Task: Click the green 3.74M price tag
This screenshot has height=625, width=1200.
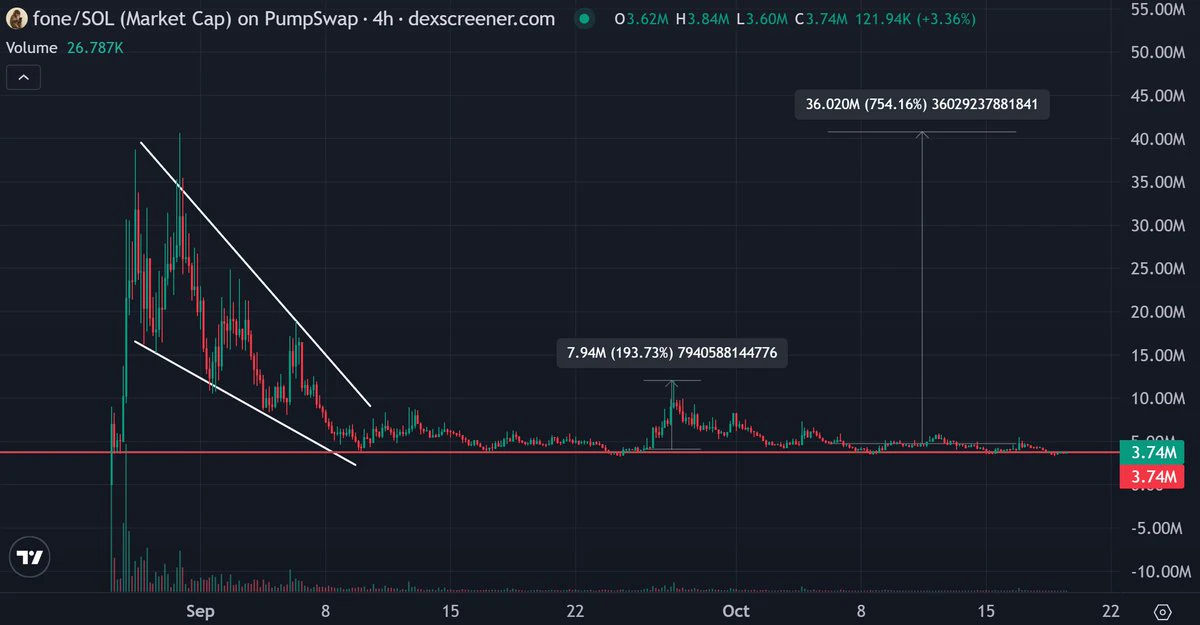Action: pyautogui.click(x=1154, y=452)
